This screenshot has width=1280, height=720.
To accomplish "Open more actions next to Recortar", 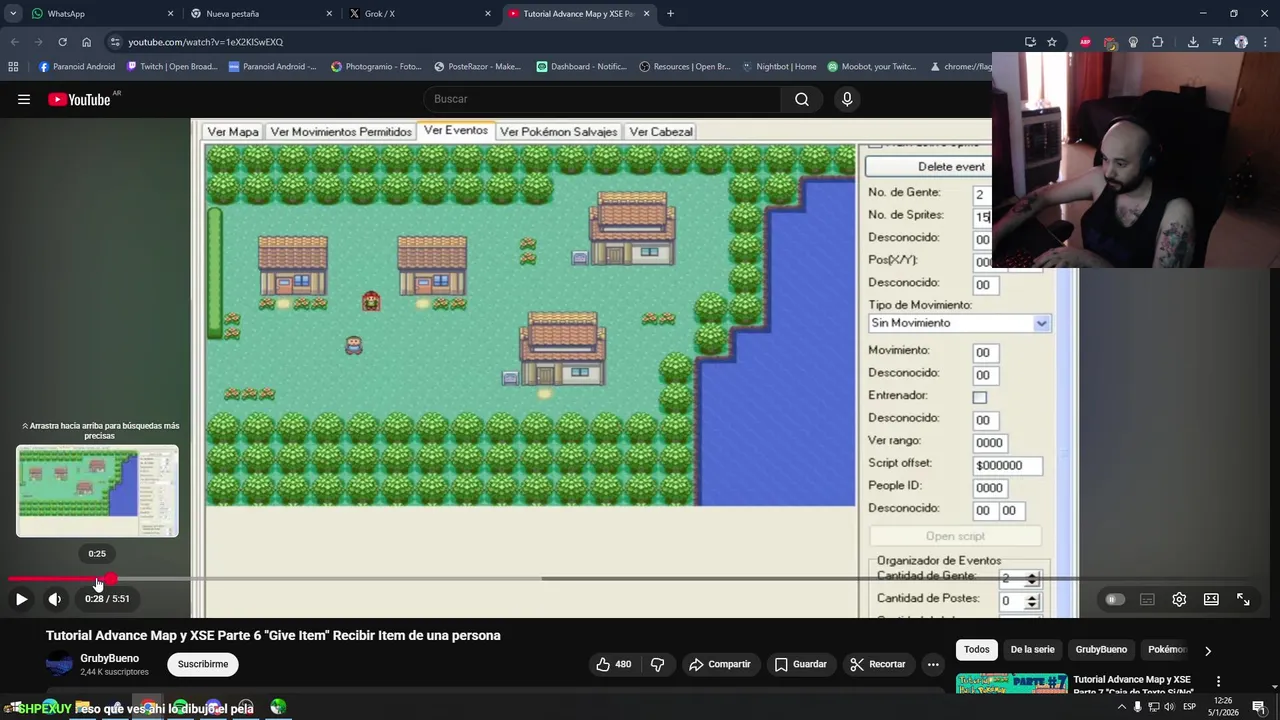I will (933, 664).
